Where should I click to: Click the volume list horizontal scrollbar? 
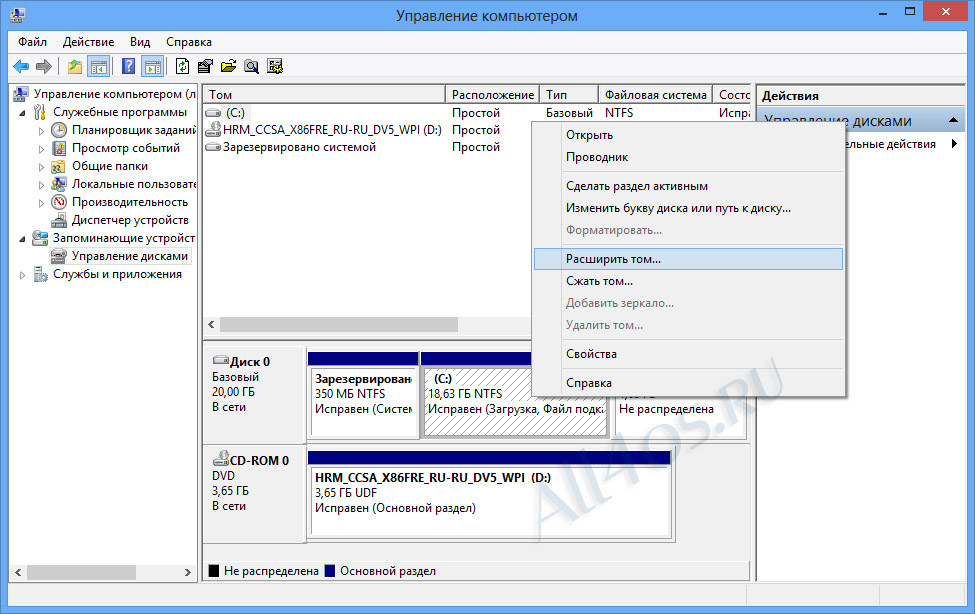click(339, 325)
